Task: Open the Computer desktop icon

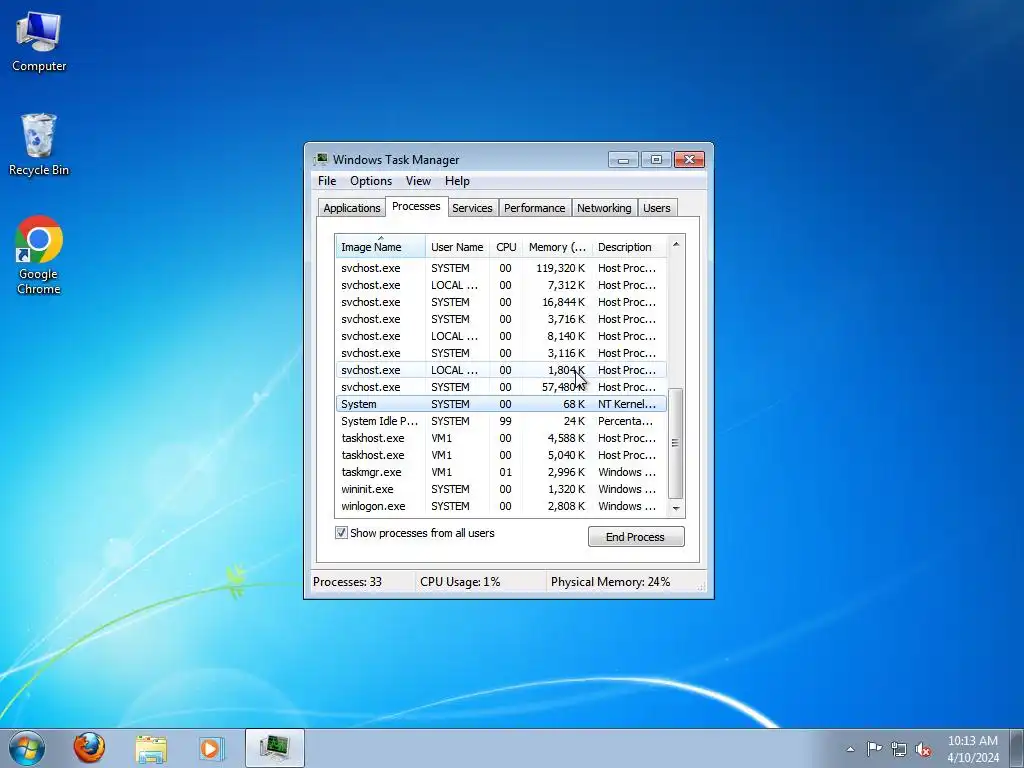Action: [39, 42]
